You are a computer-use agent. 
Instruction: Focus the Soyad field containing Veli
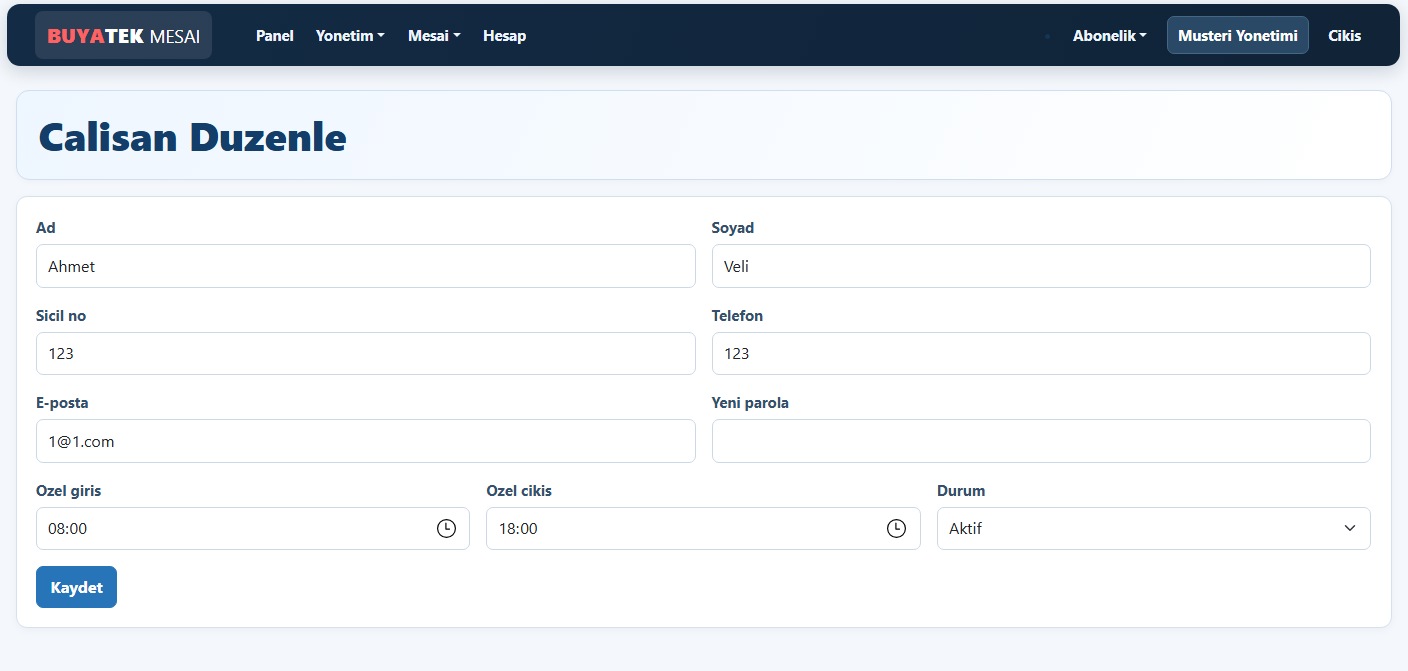tap(1041, 266)
